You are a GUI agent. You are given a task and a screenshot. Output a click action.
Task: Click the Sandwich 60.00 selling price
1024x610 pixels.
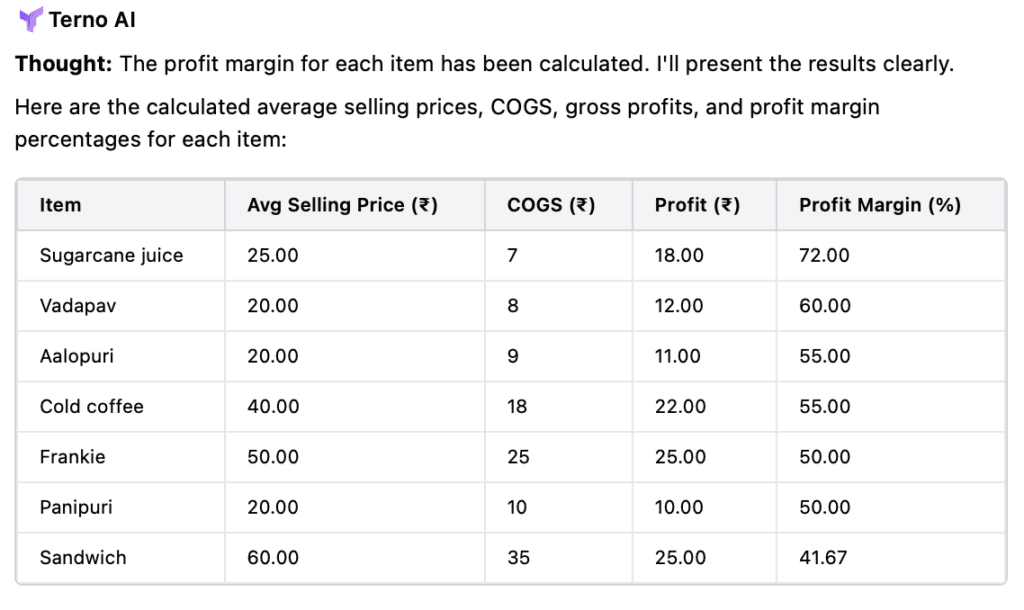(x=273, y=558)
